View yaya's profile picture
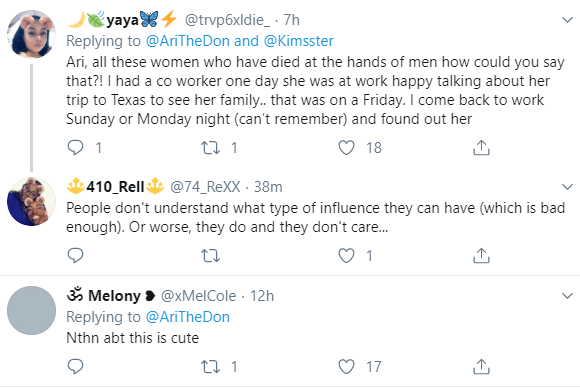This screenshot has height=388, width=580. coord(31,34)
